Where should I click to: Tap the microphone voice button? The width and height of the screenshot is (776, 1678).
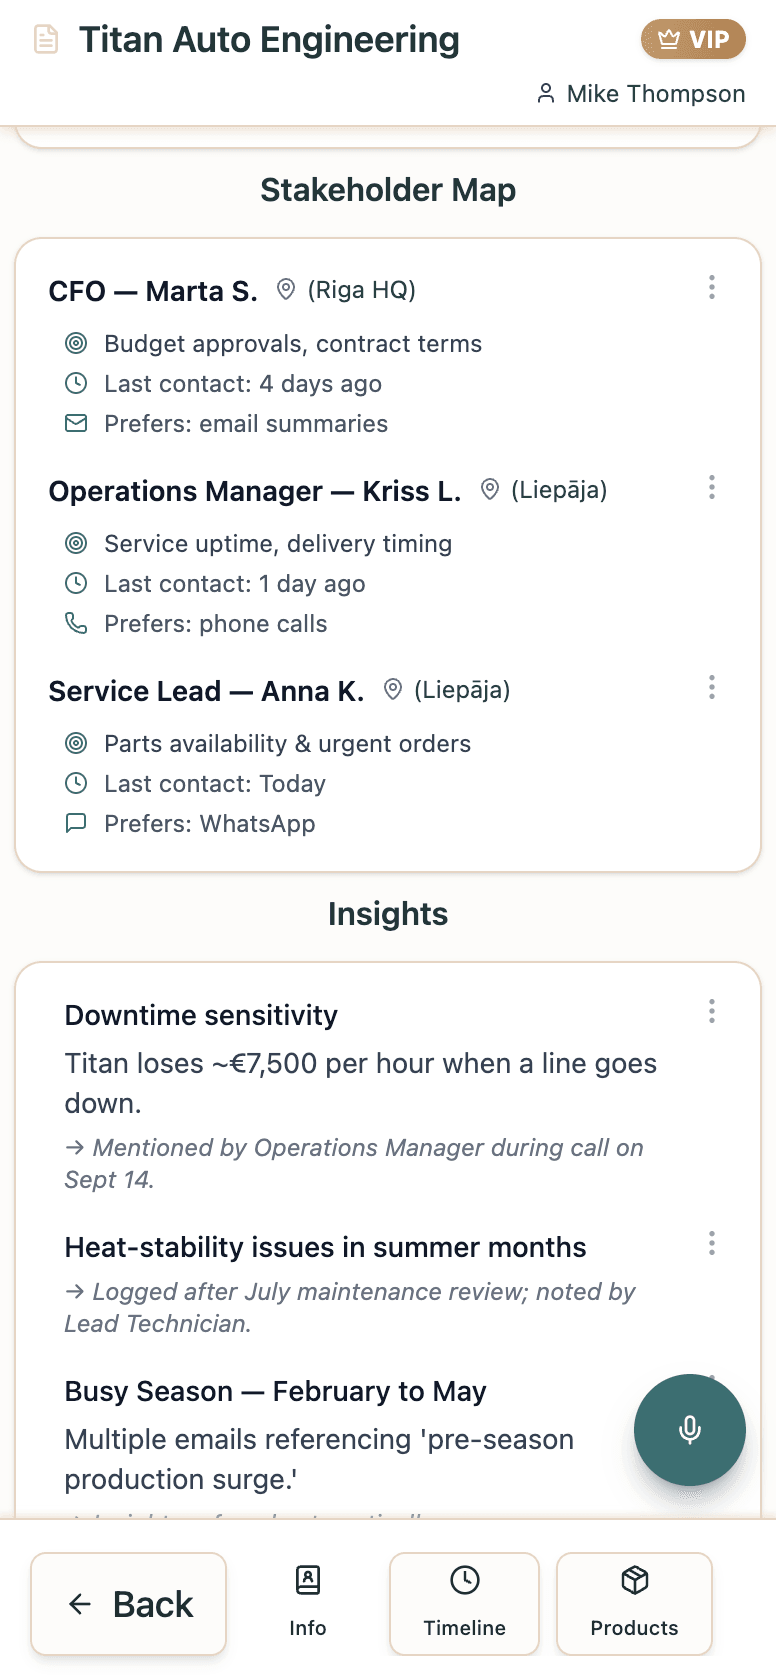pos(689,1430)
